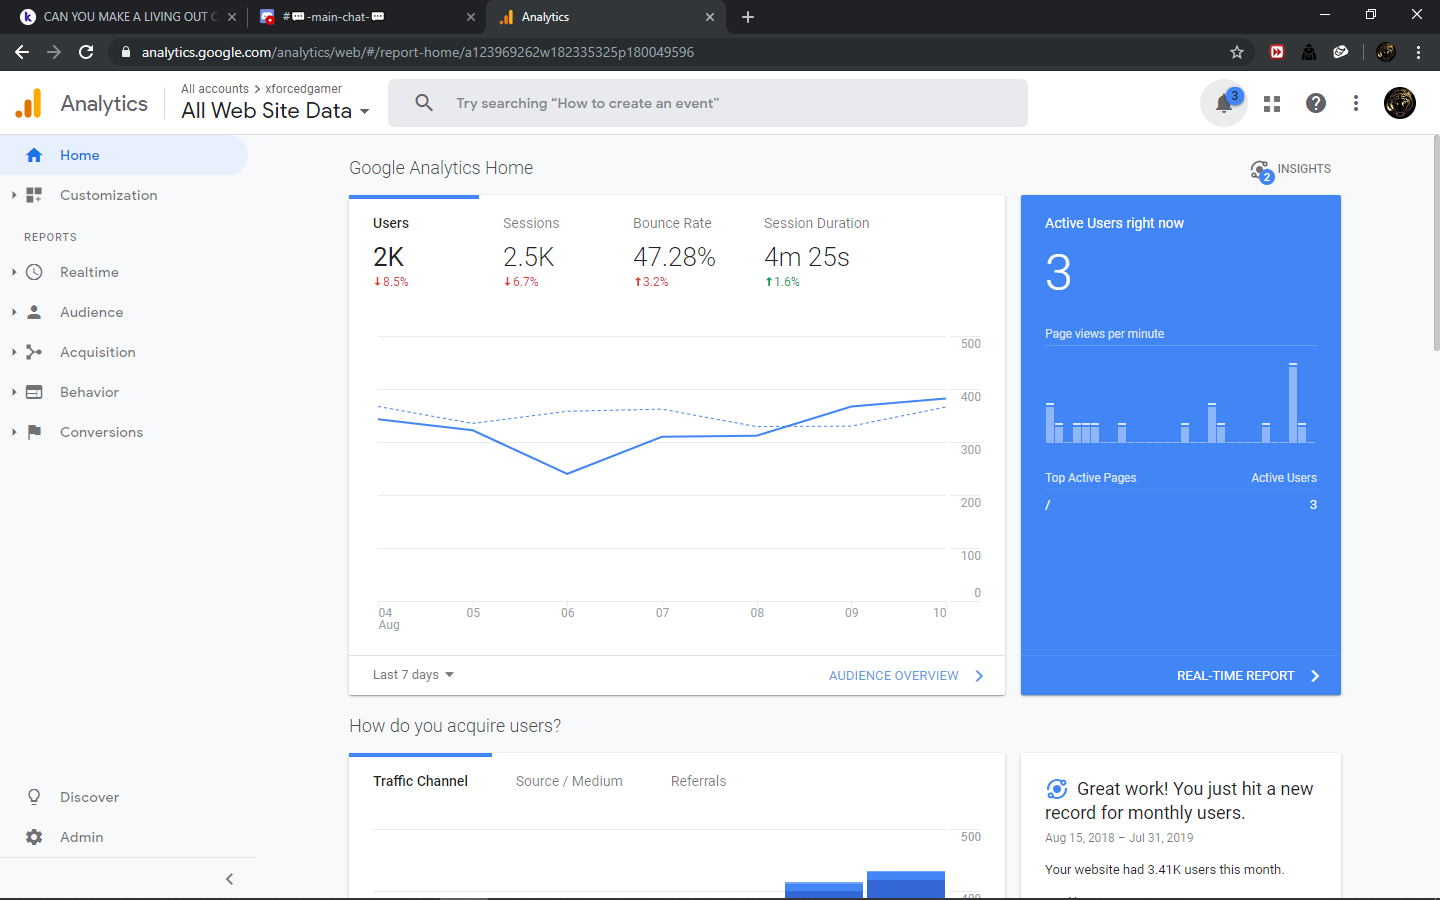
Task: Open the notifications bell icon
Action: pyautogui.click(x=1223, y=103)
